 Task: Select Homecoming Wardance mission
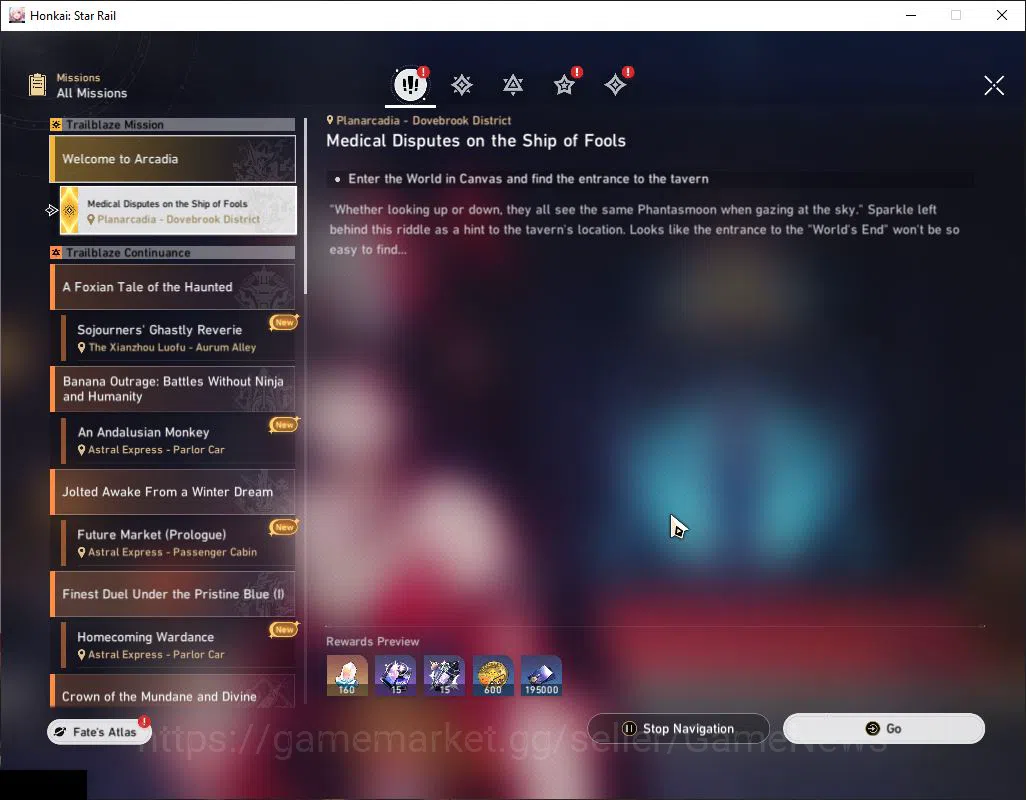point(178,645)
